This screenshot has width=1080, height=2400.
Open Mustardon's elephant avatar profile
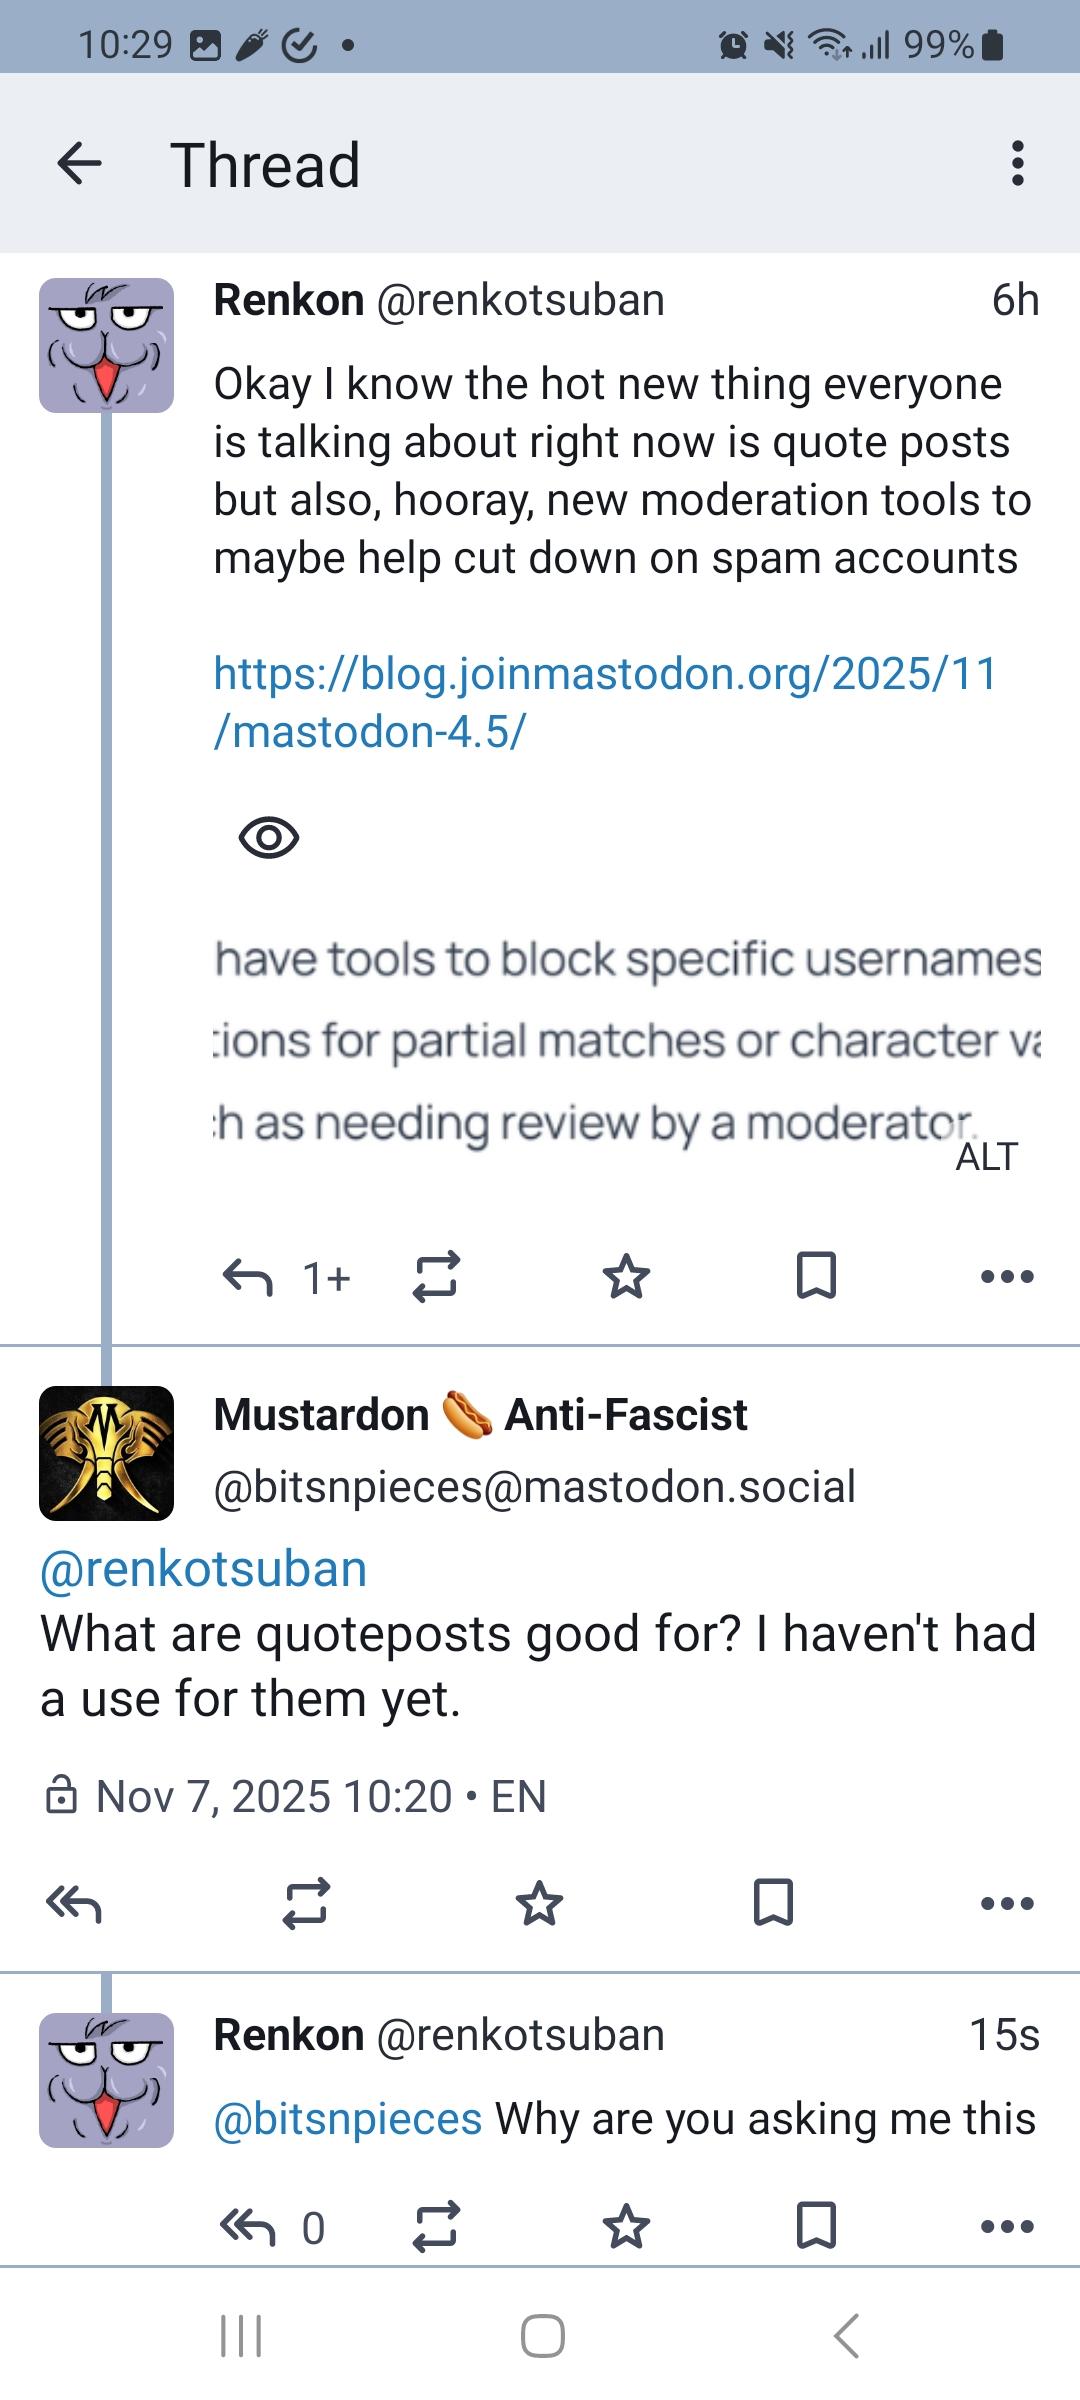(106, 1452)
